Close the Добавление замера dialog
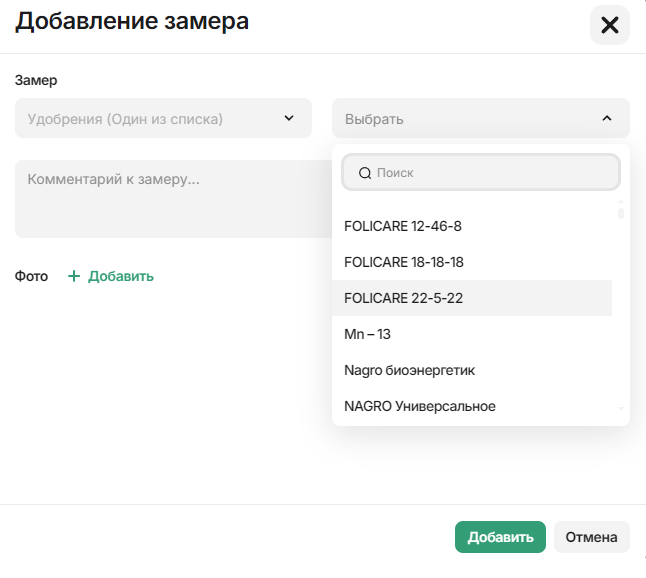 [x=609, y=25]
